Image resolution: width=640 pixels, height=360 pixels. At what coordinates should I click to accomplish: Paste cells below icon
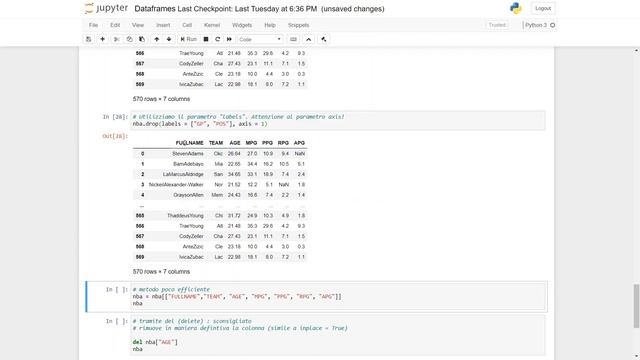pos(142,39)
